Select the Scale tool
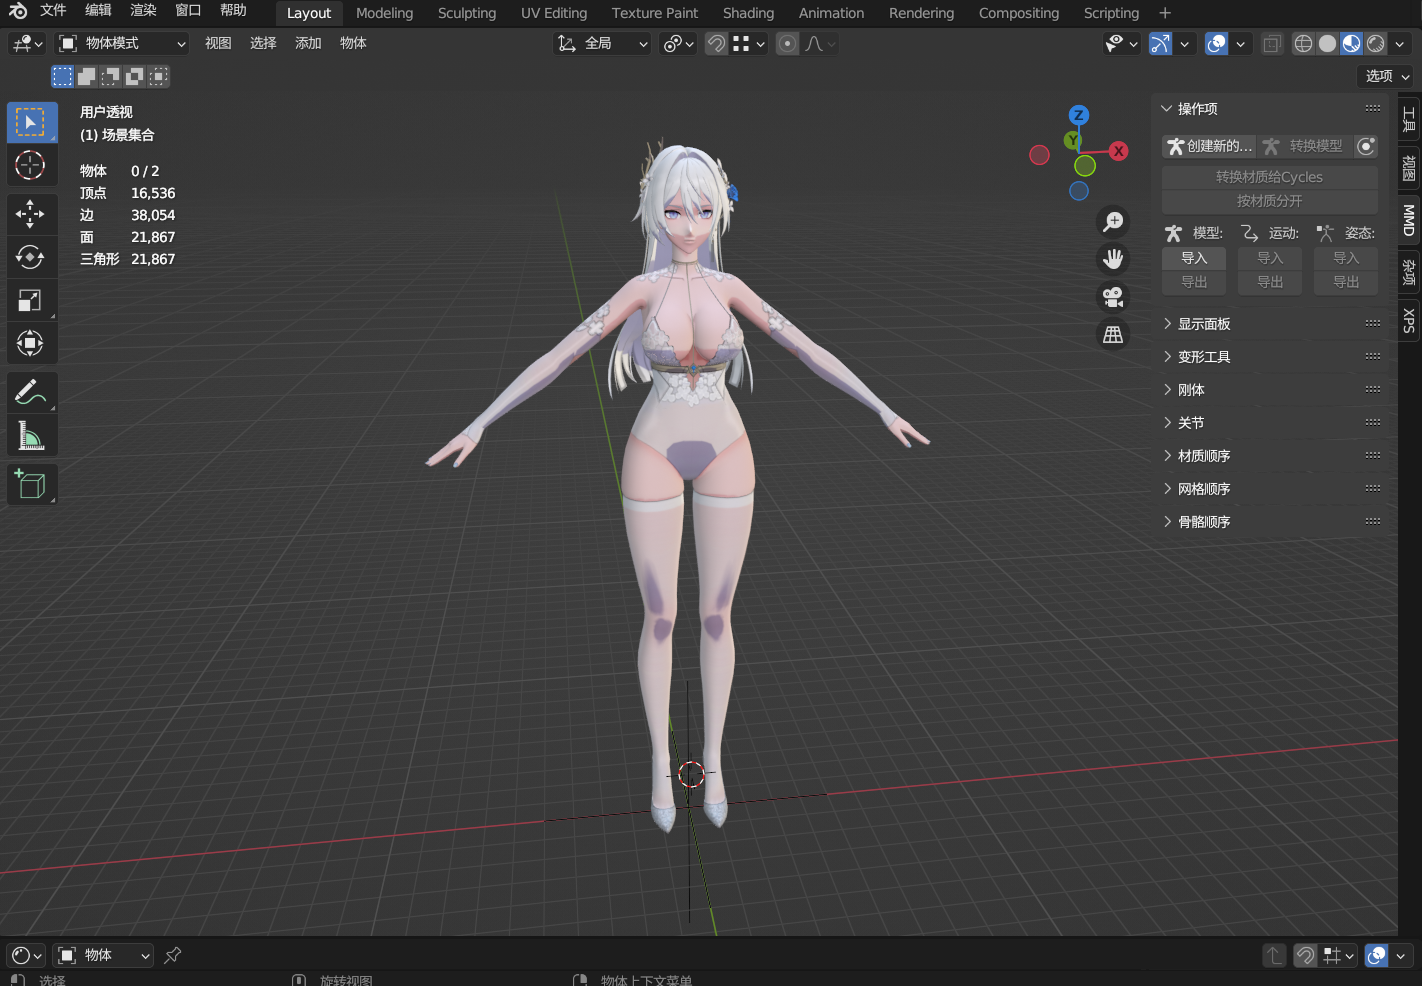The image size is (1422, 986). click(x=30, y=300)
